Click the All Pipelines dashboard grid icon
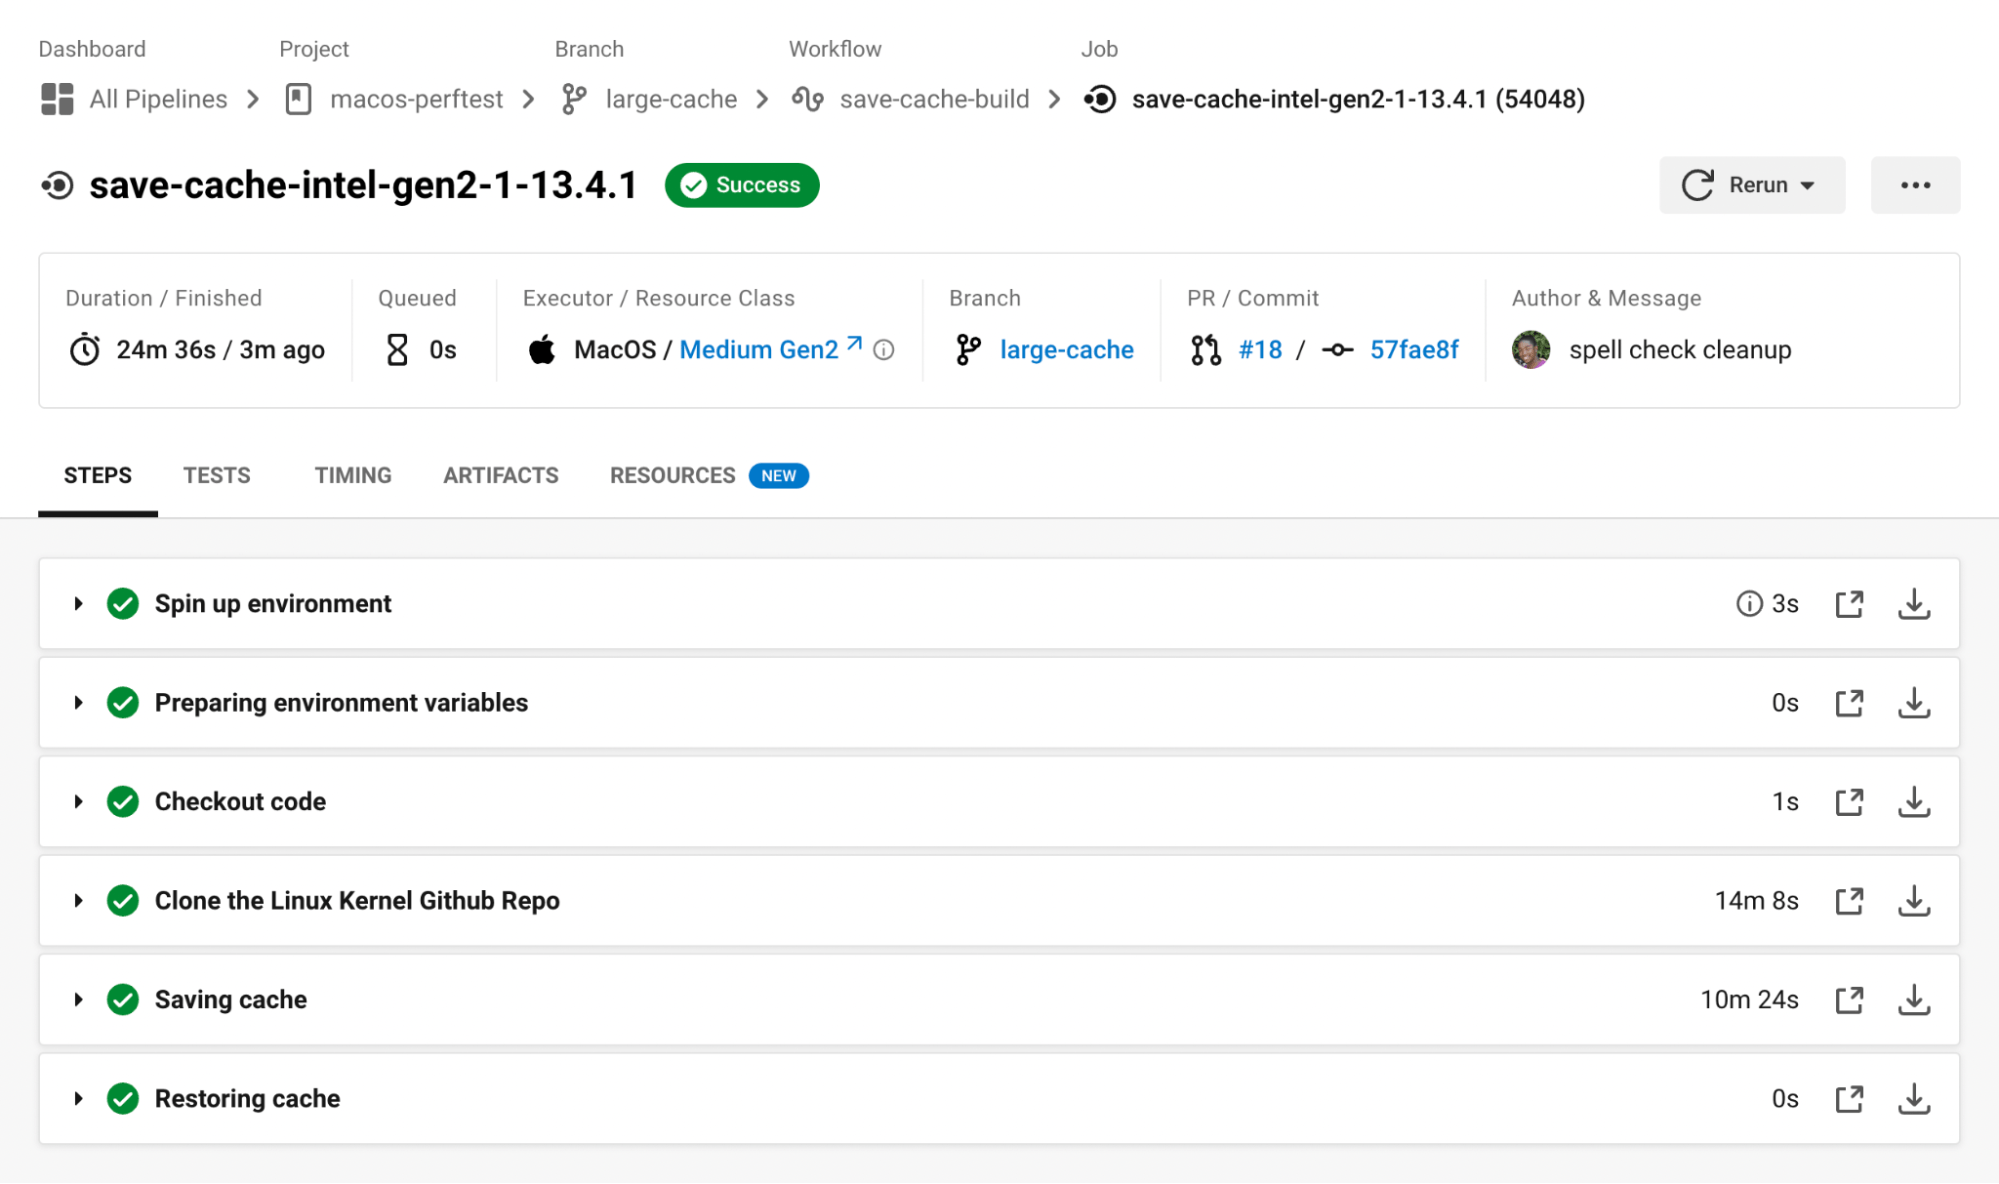The image size is (1999, 1184). click(x=57, y=99)
